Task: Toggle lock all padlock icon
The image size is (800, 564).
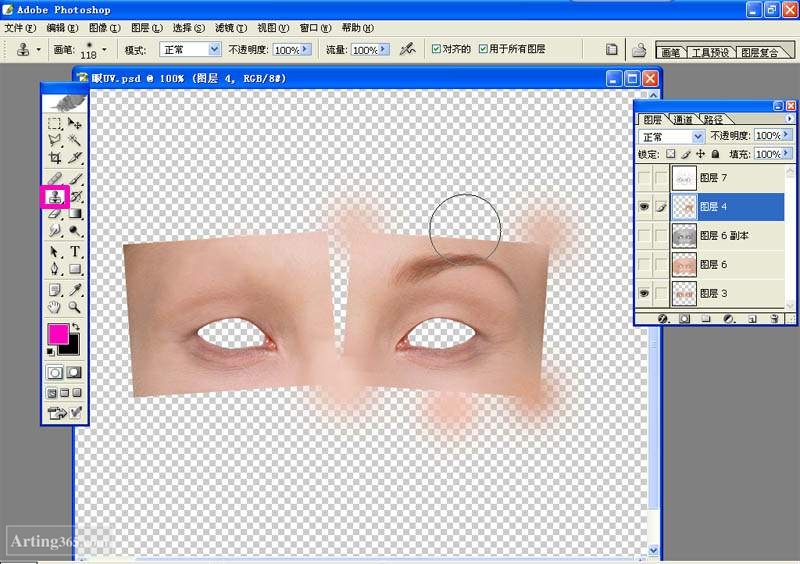Action: (x=715, y=154)
